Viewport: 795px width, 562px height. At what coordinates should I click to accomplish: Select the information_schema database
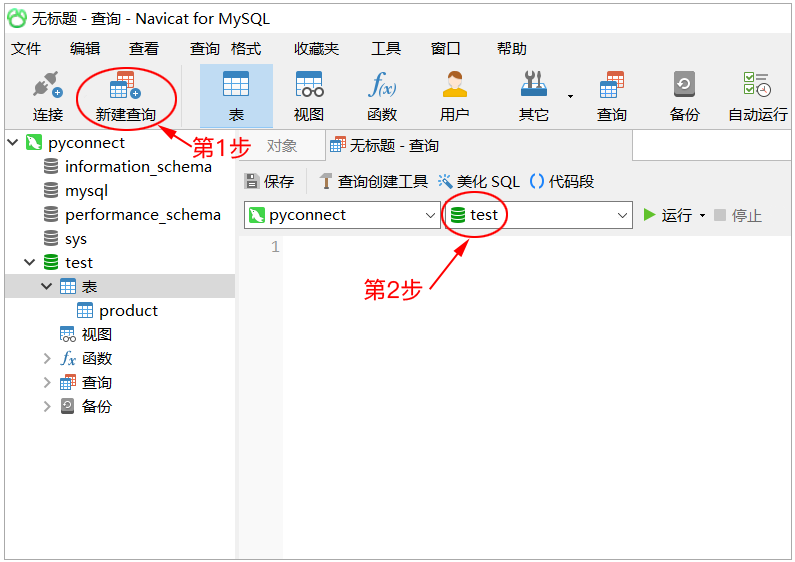pyautogui.click(x=138, y=166)
